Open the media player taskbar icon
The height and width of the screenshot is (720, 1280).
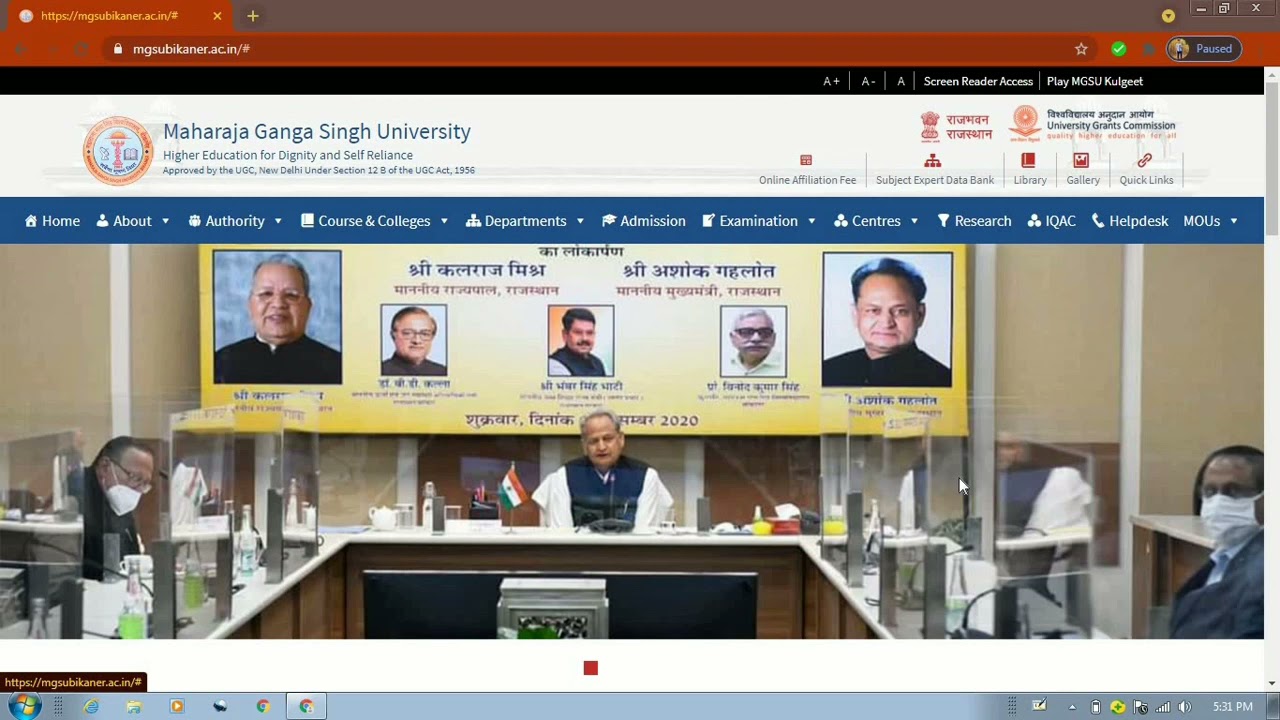[x=177, y=706]
